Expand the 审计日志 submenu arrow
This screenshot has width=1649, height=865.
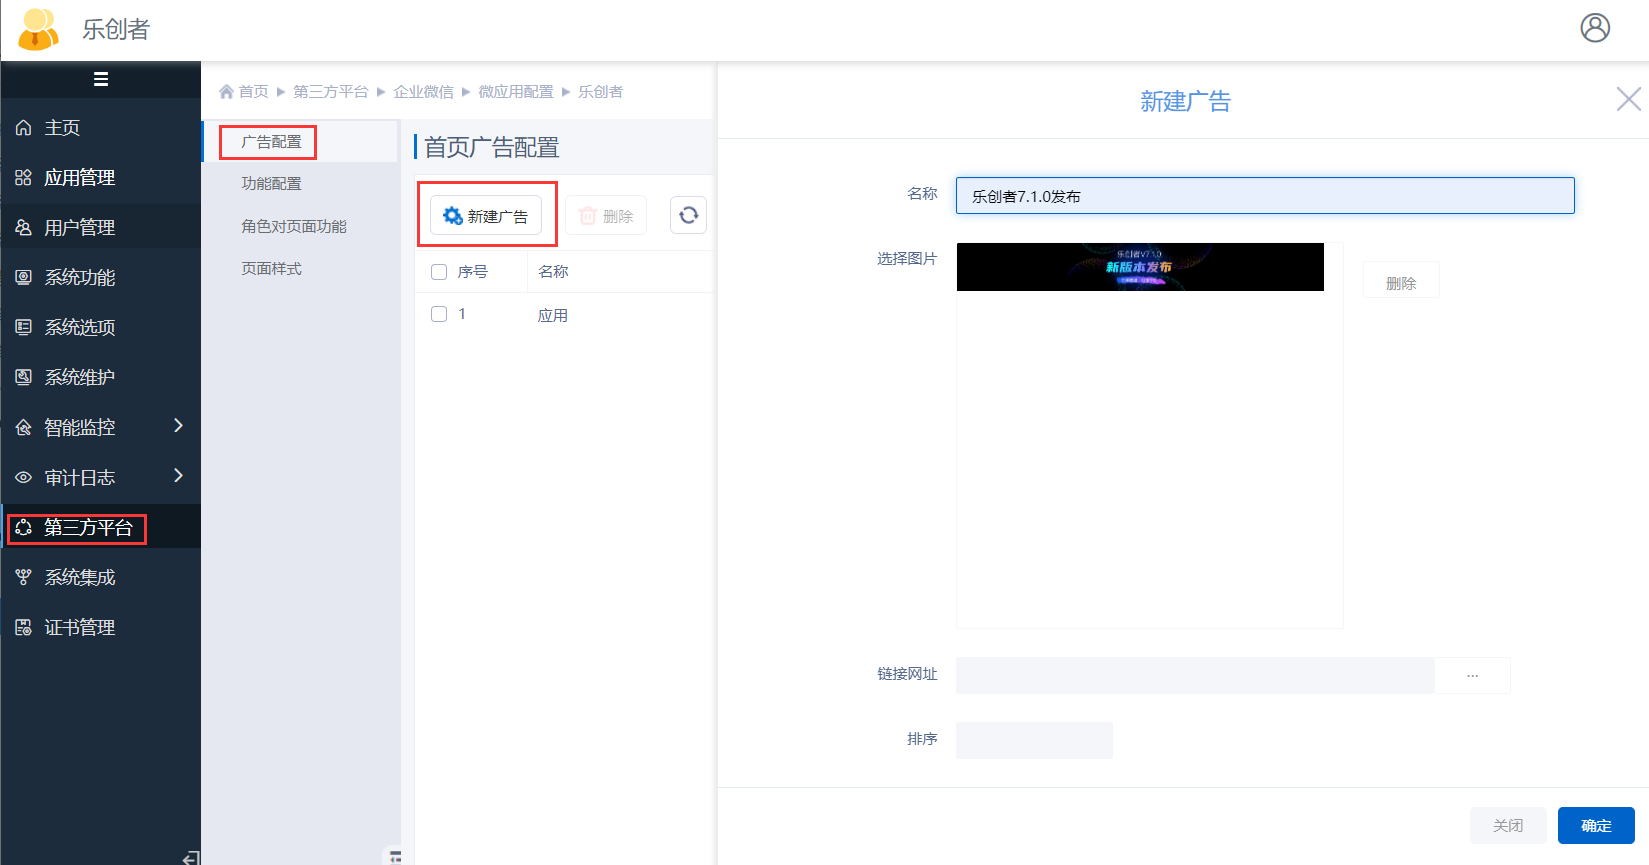coord(178,476)
